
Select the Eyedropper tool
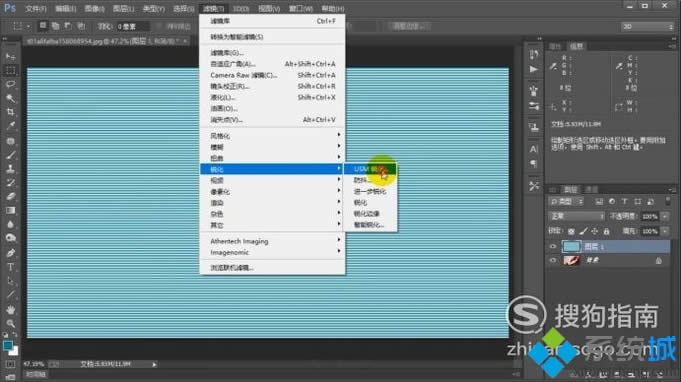[10, 126]
